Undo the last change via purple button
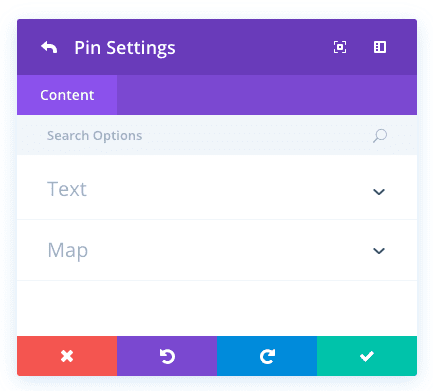The width and height of the screenshot is (433, 391). (167, 356)
